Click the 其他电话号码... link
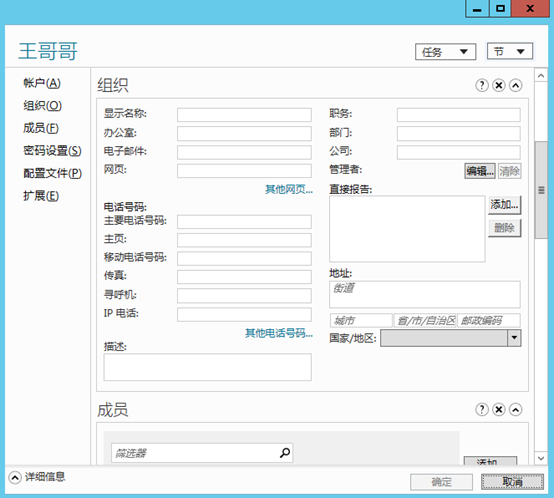554x498 pixels. (279, 333)
